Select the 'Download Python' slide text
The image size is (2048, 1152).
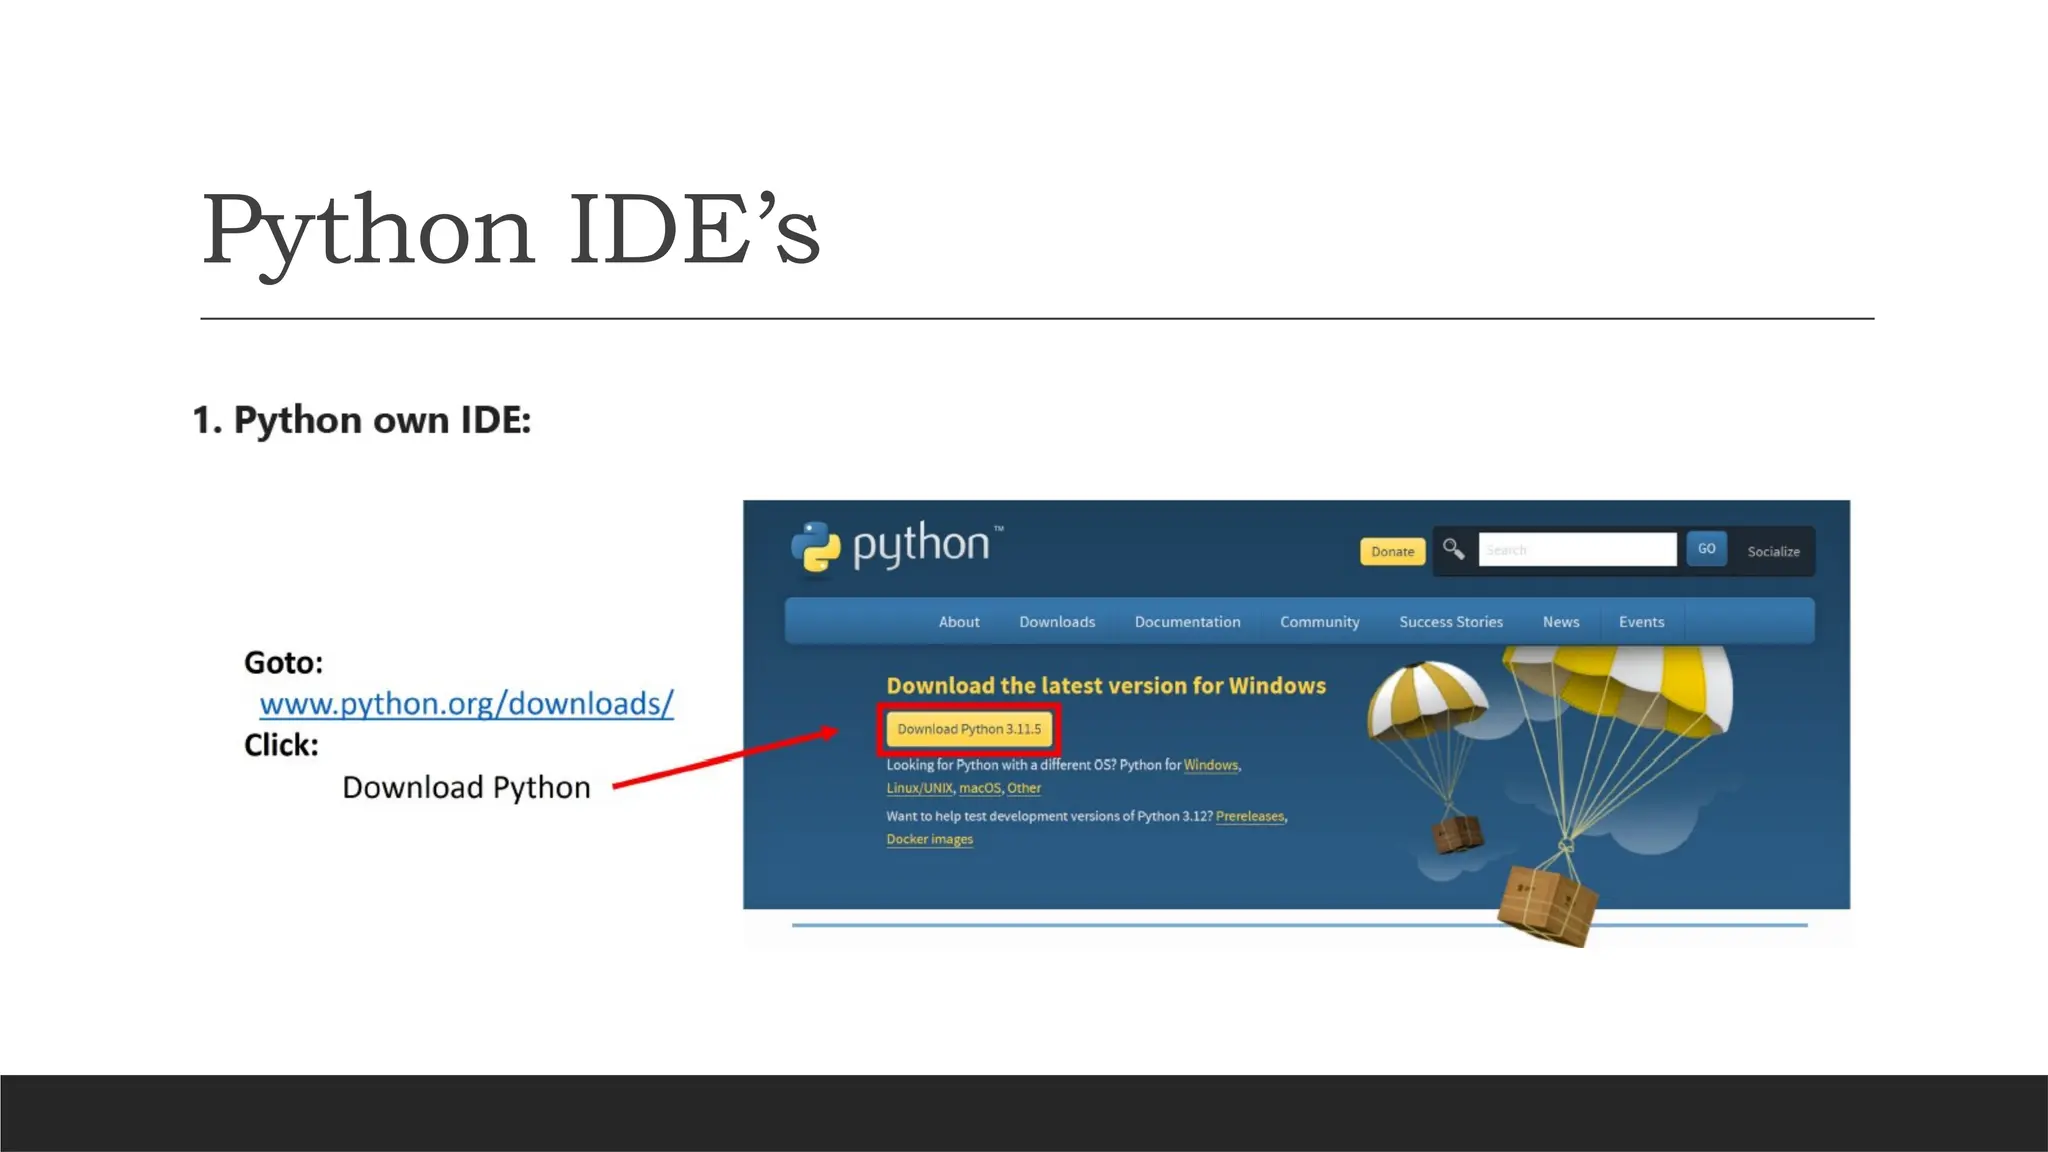tap(466, 788)
